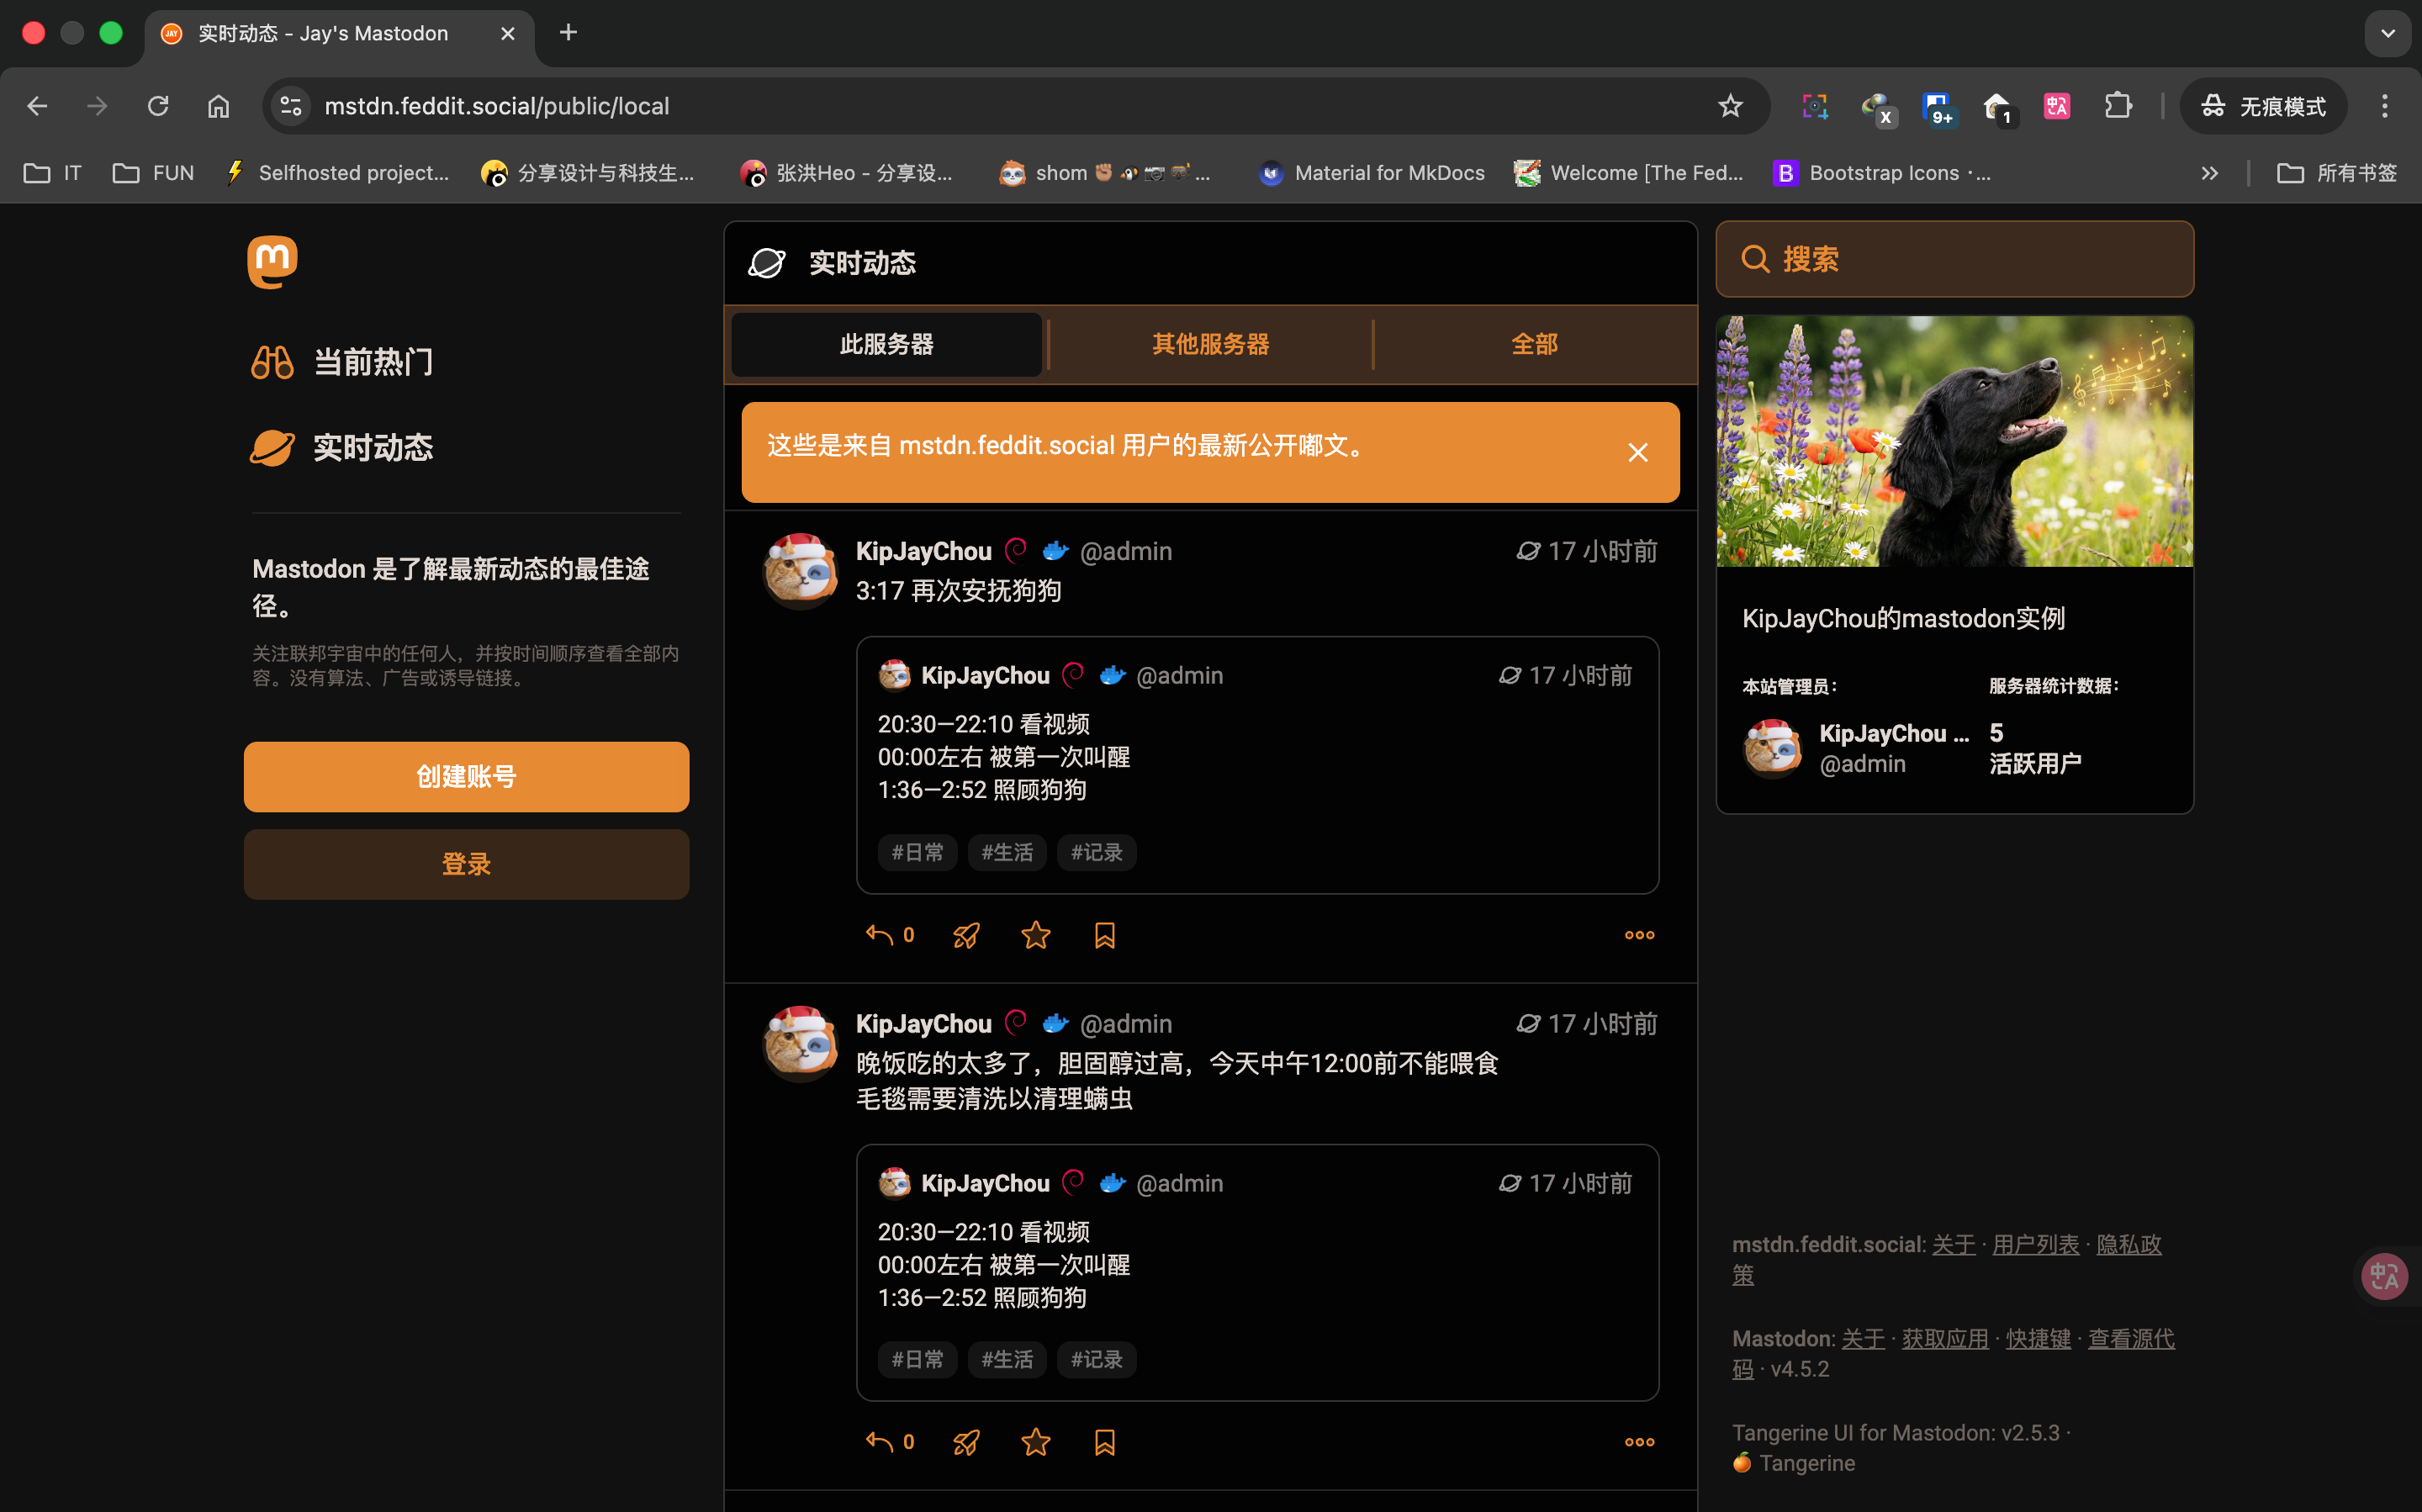Click the 创建账号 button
Image resolution: width=2422 pixels, height=1512 pixels.
pos(466,776)
